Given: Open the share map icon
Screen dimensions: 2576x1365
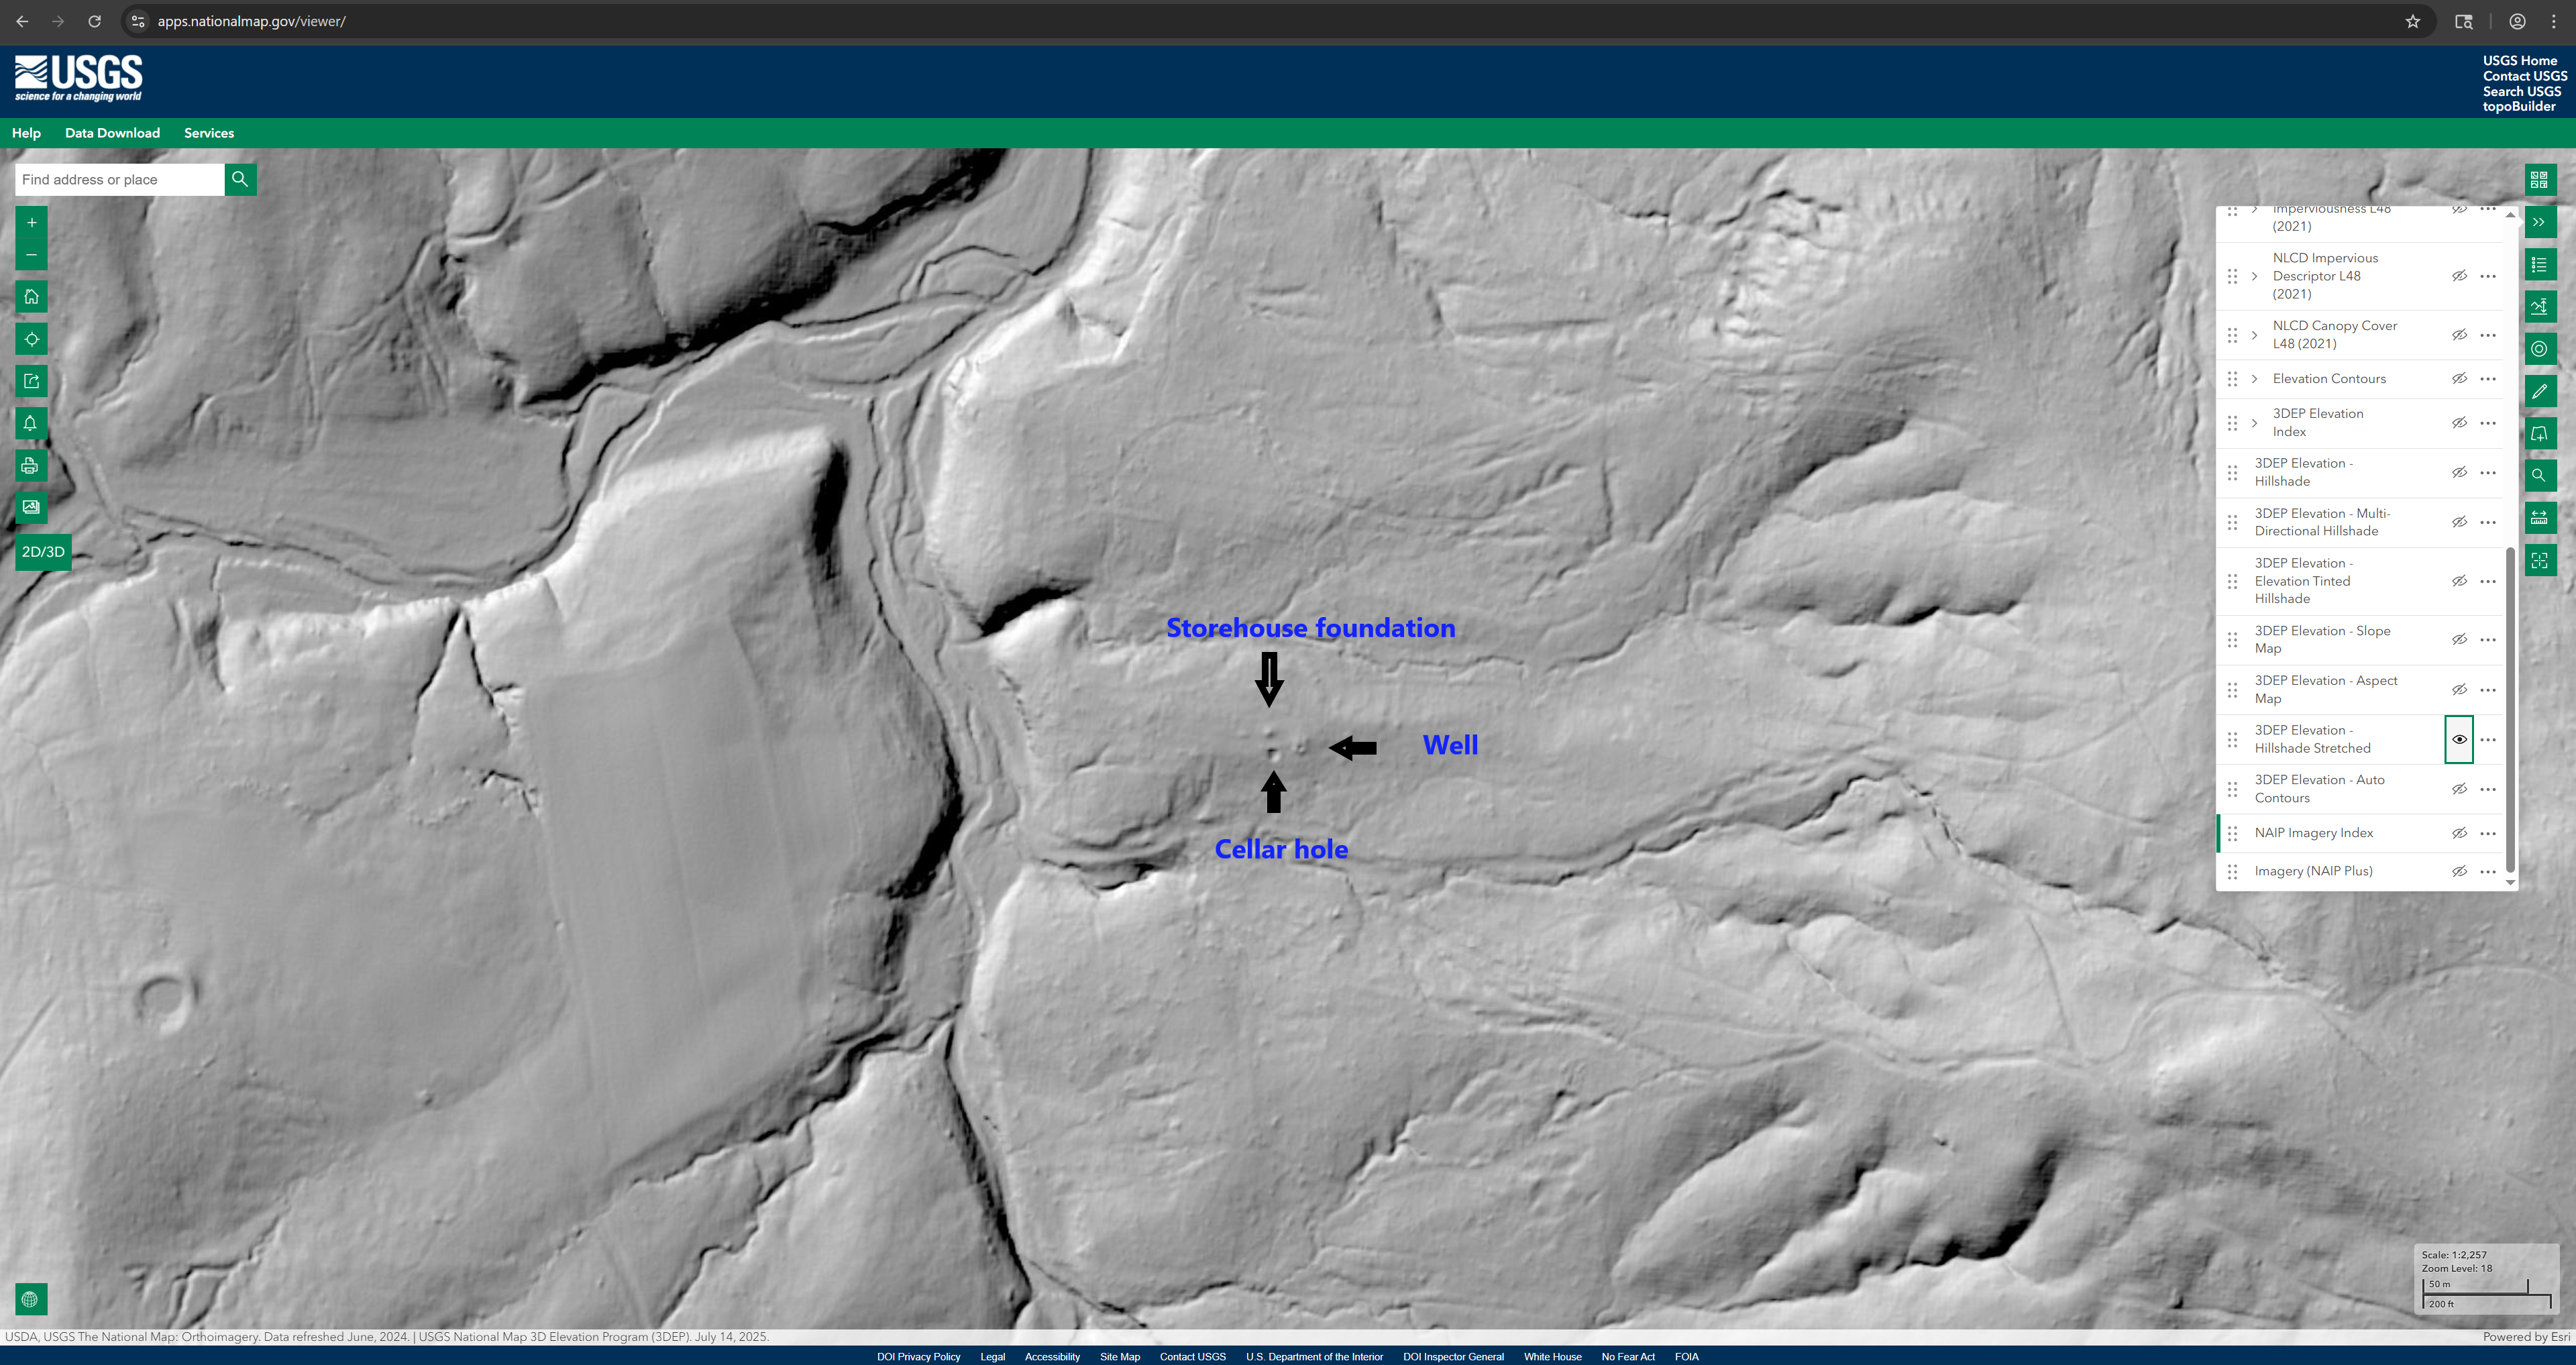Looking at the screenshot, I should pos(31,381).
